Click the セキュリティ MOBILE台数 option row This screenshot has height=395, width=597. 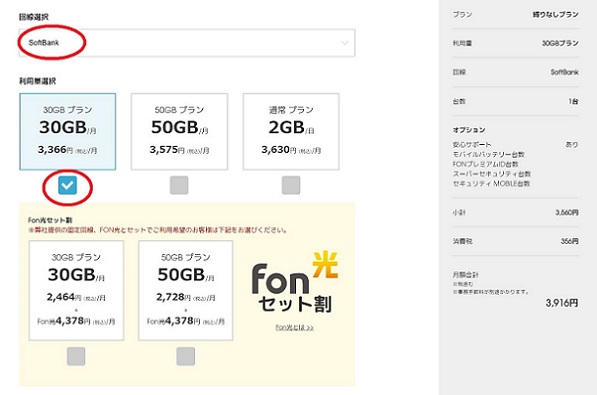[492, 184]
